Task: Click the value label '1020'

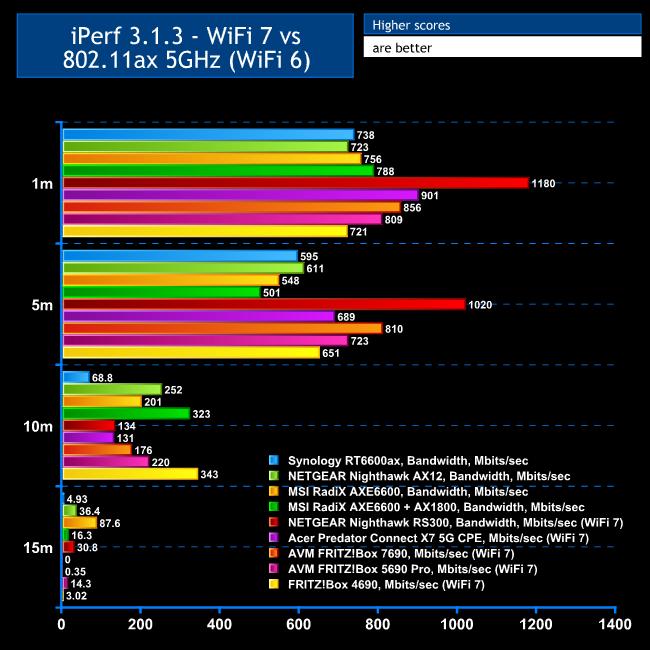Action: pos(480,305)
